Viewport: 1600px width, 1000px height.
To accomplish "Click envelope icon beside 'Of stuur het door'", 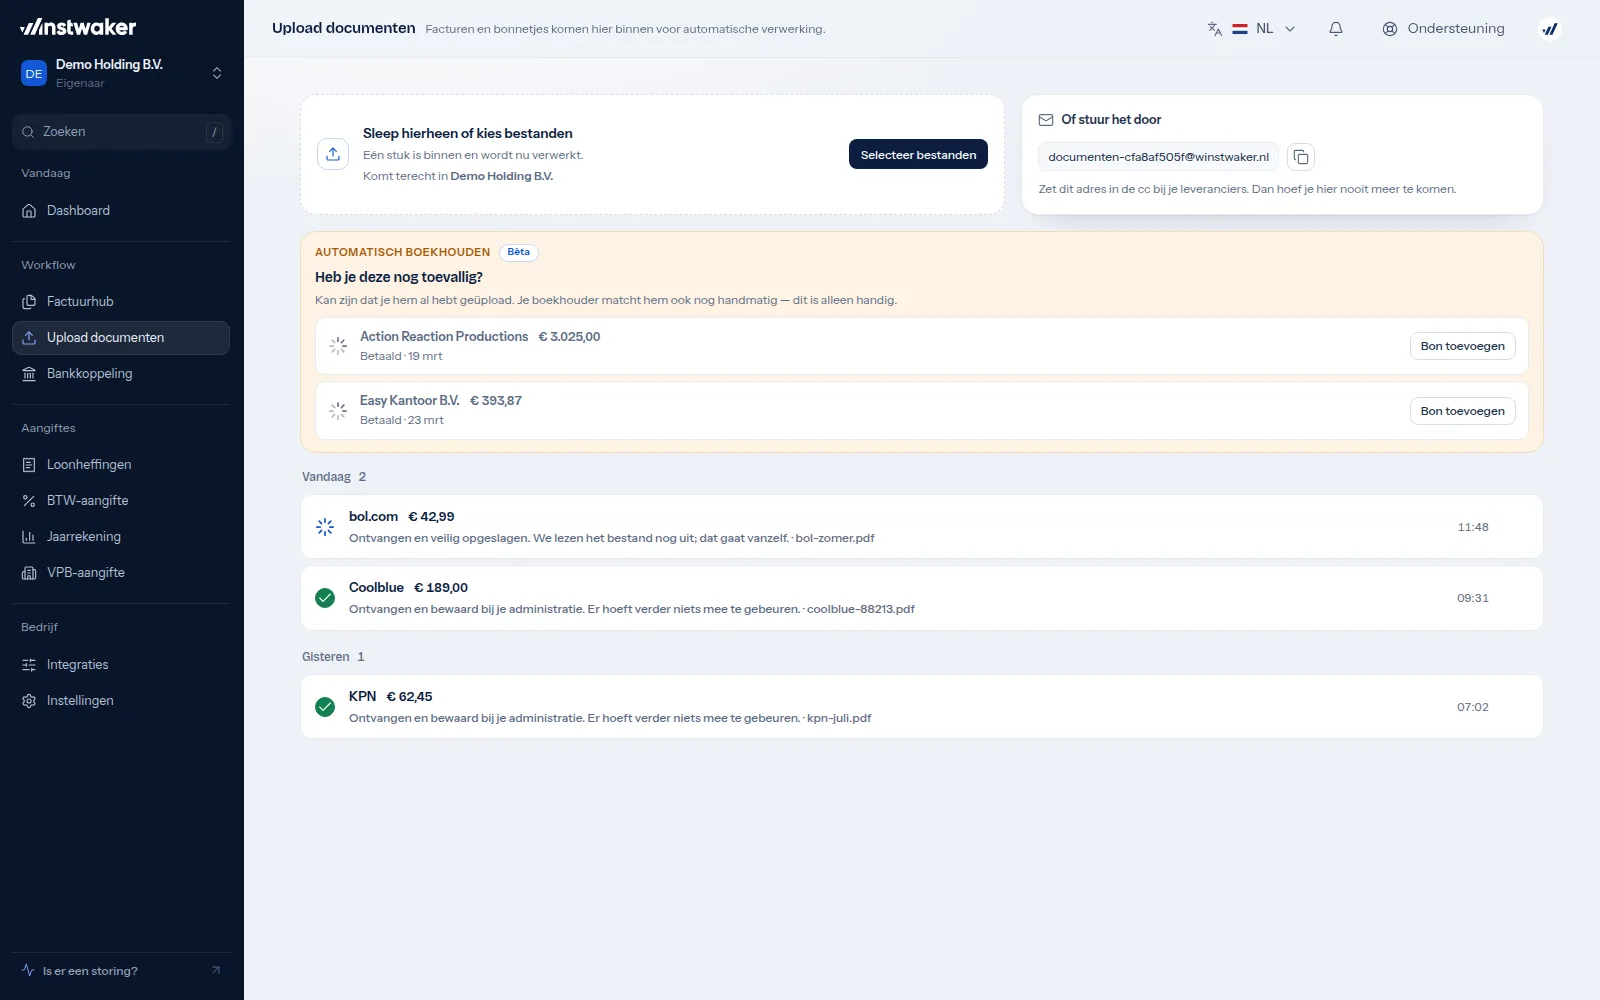I will (x=1046, y=120).
